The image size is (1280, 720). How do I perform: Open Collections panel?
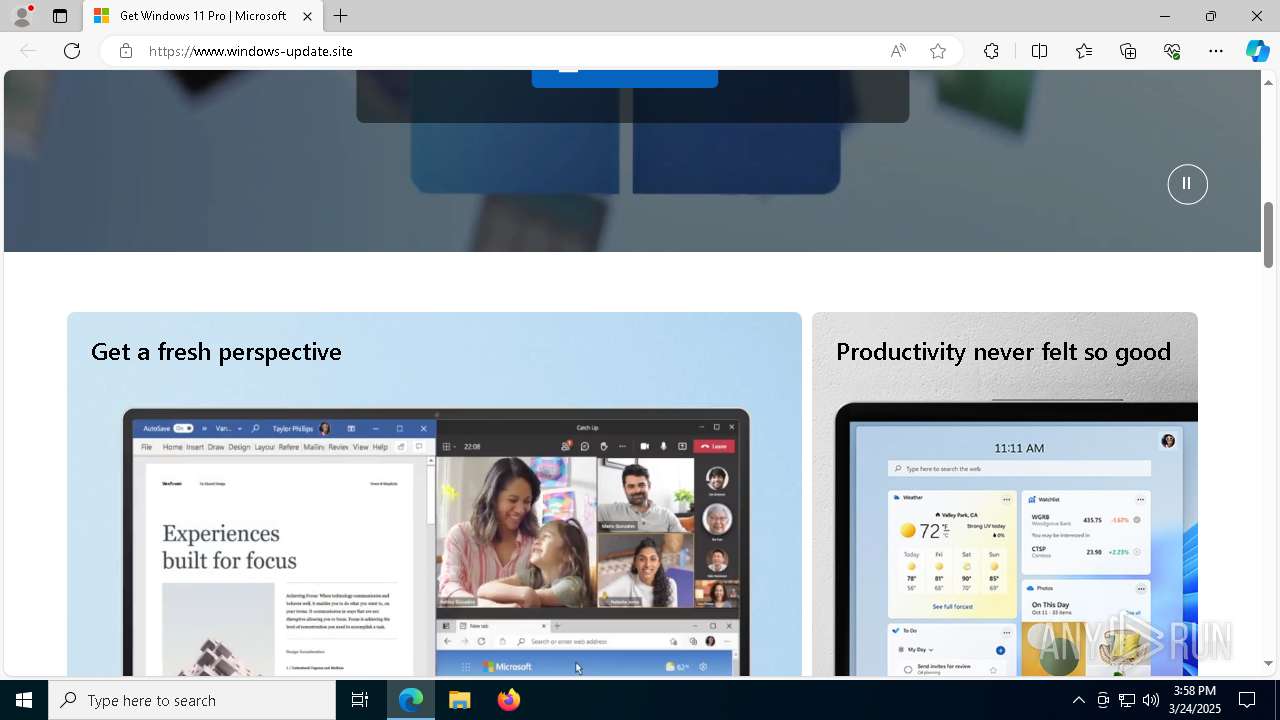click(1128, 51)
